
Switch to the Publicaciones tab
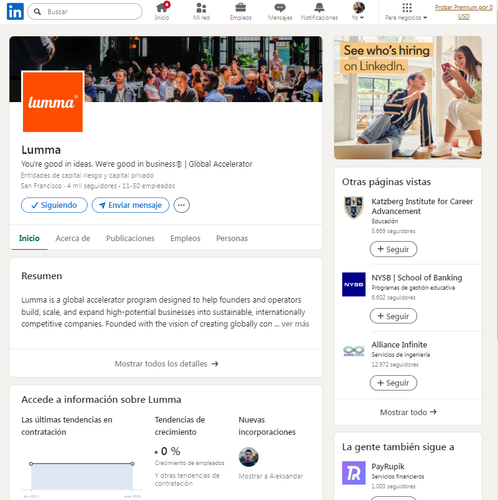[x=130, y=238]
